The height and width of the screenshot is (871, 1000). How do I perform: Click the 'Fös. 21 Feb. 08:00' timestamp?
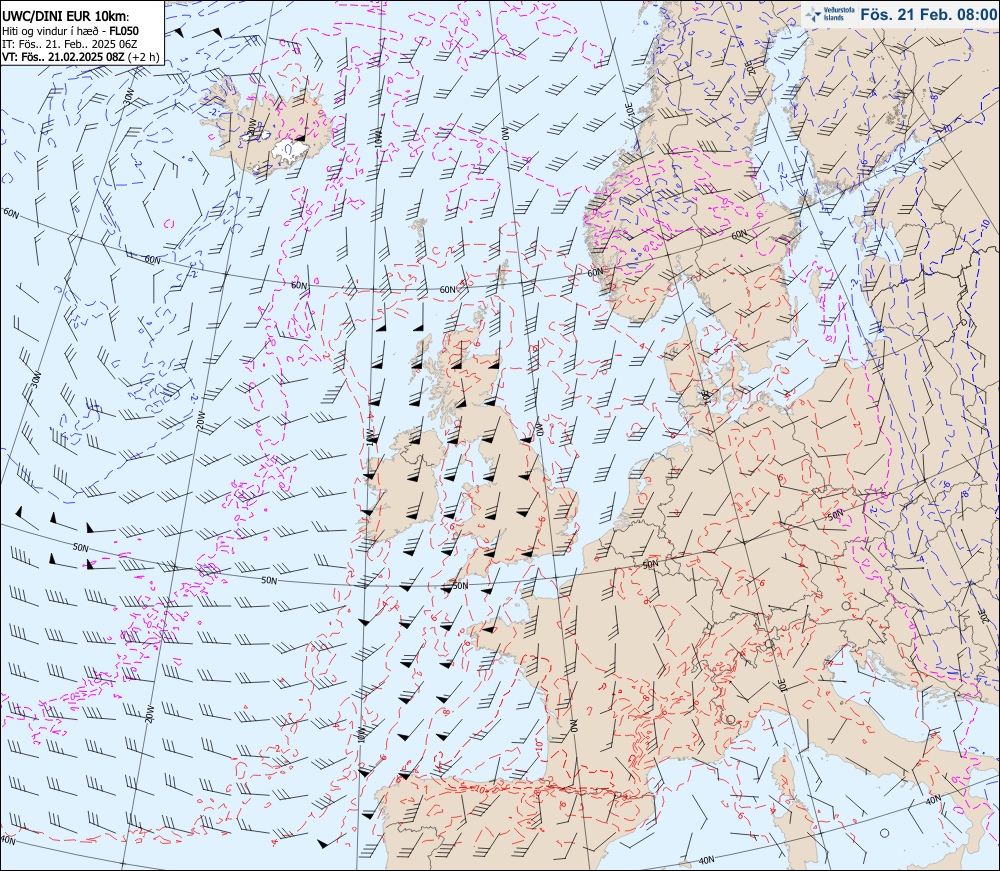(928, 14)
